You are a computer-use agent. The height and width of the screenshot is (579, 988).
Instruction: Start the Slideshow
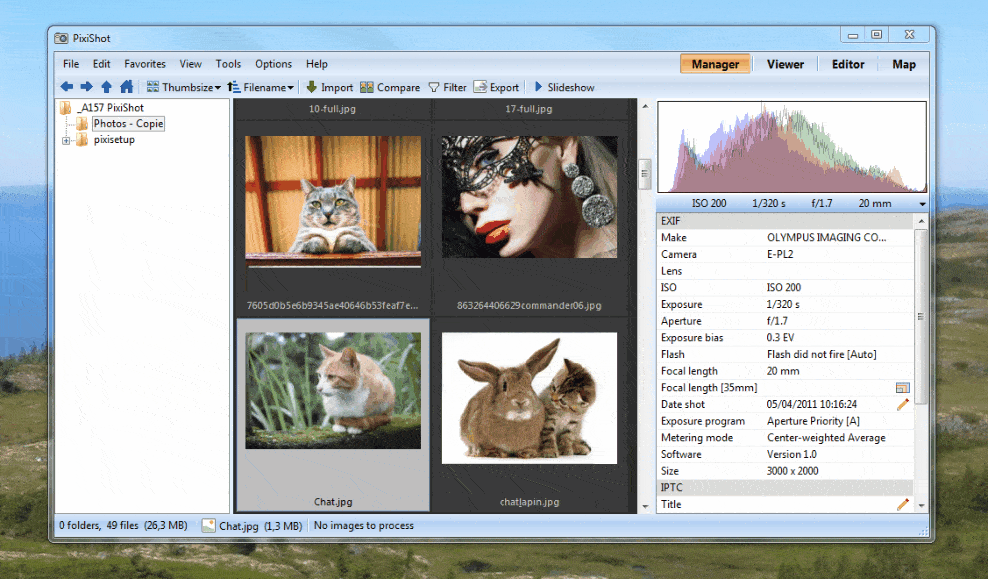coord(564,88)
